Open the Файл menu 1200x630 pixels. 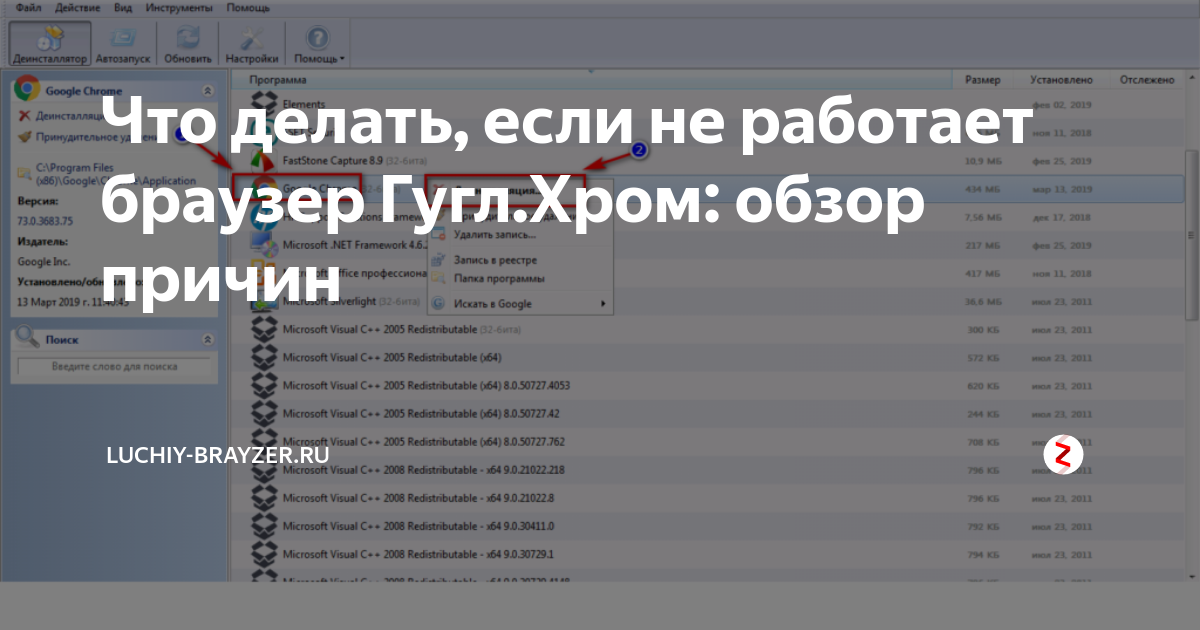tap(28, 7)
